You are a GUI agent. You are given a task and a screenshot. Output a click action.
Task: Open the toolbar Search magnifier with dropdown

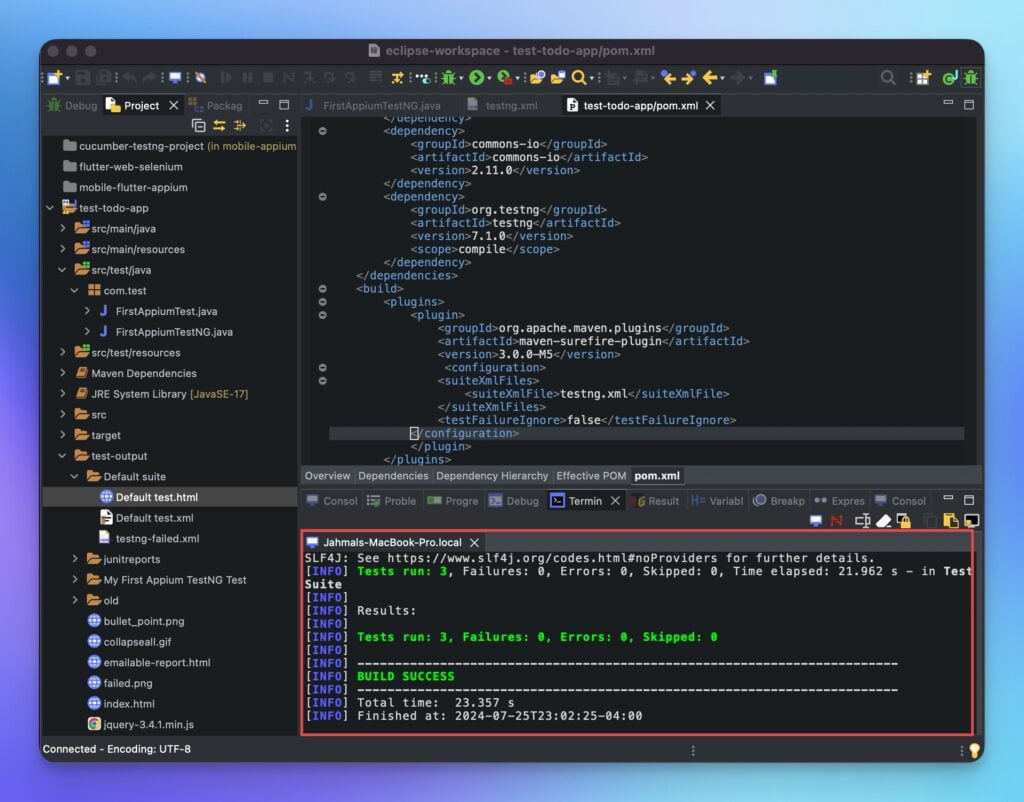pyautogui.click(x=579, y=78)
